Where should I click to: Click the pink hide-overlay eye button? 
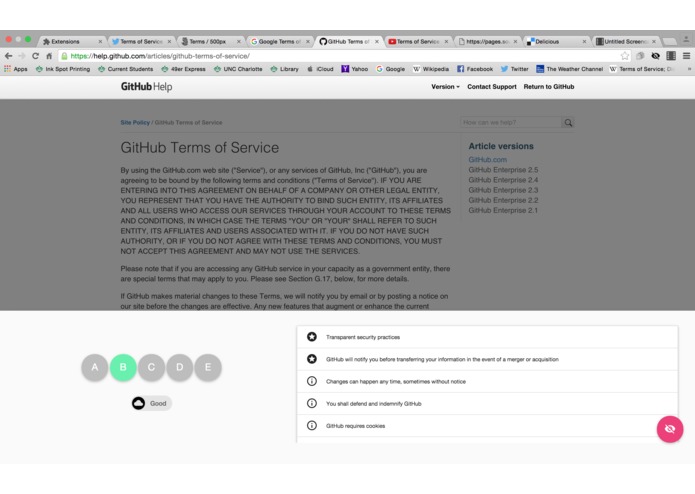pos(670,429)
